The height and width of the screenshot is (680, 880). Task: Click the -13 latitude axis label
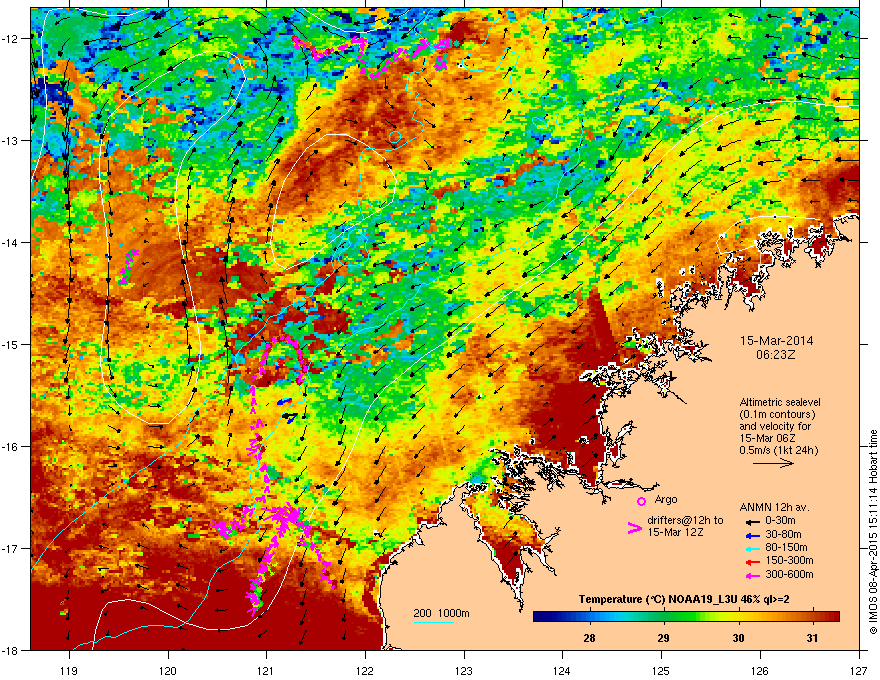coord(10,140)
